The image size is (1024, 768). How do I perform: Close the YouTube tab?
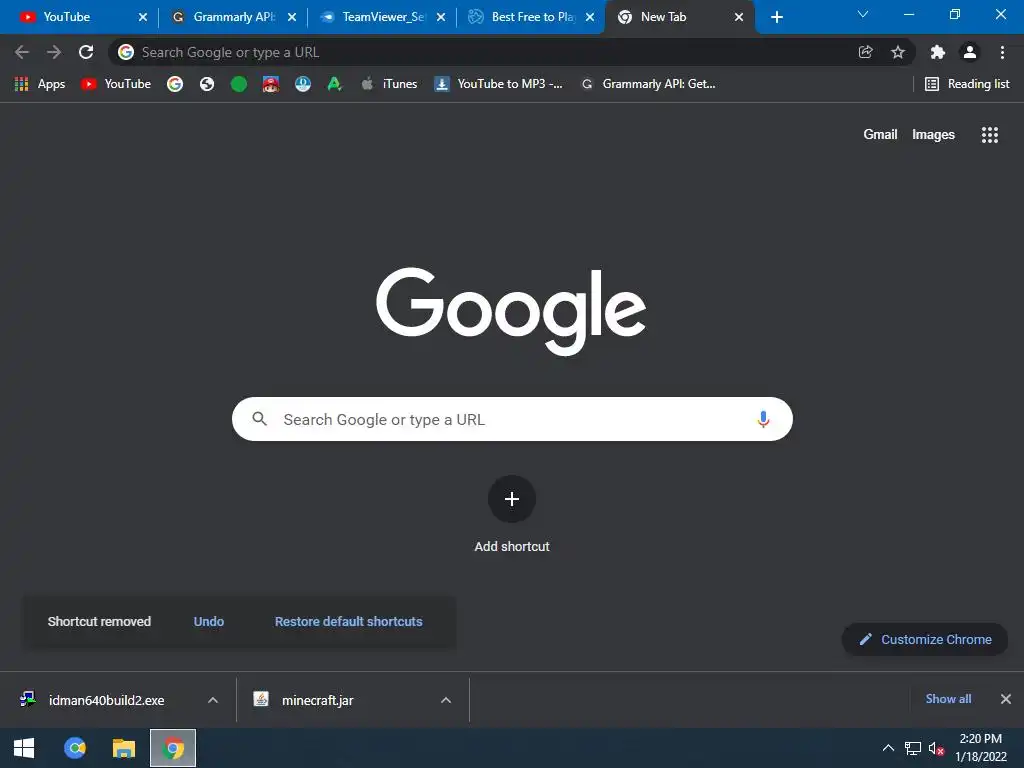coord(143,17)
